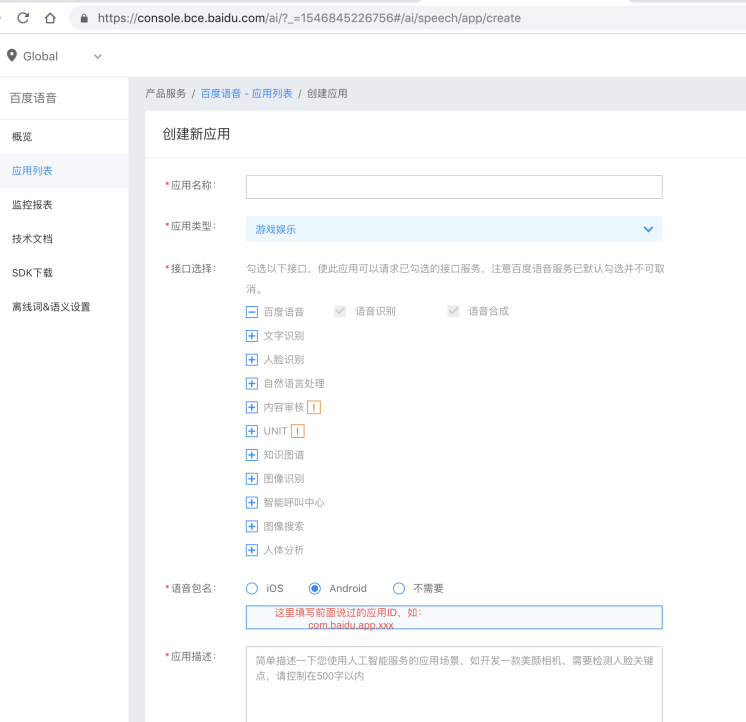This screenshot has width=746, height=722.
Task: Go to browser home page icon
Action: pyautogui.click(x=50, y=18)
